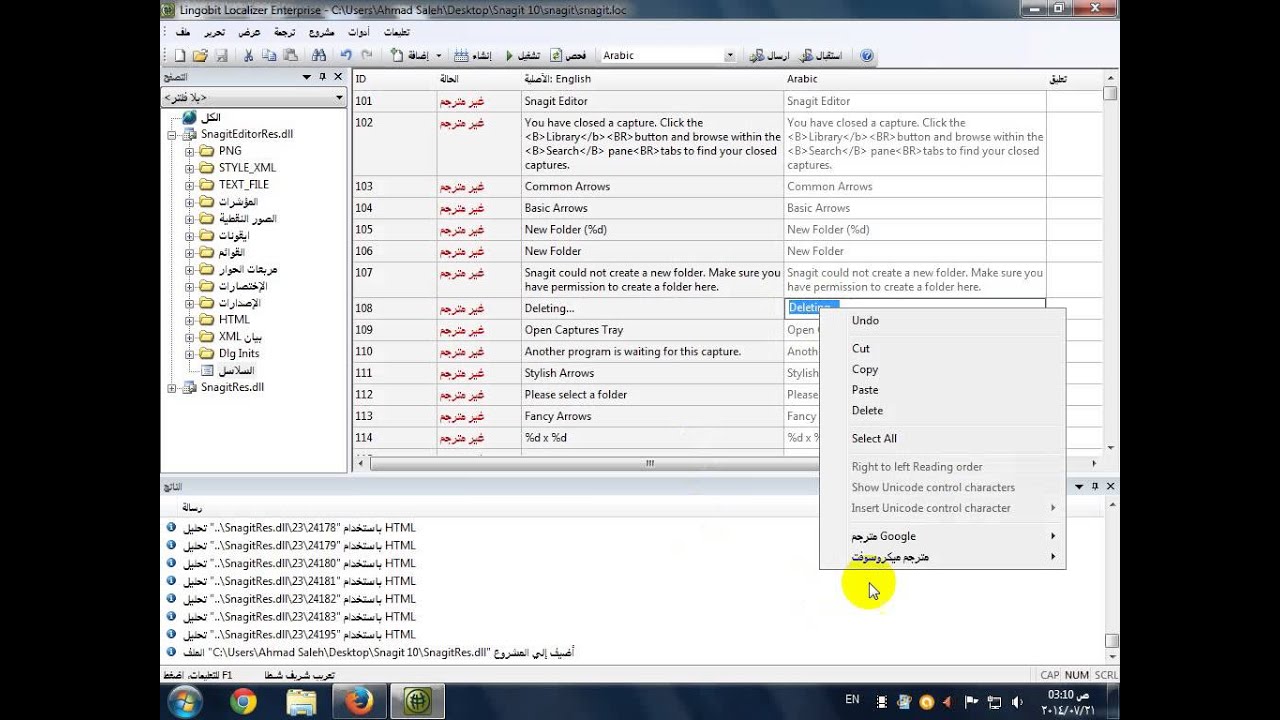Open the أدوات (Tools) menu
The width and height of the screenshot is (1280, 720).
point(359,32)
